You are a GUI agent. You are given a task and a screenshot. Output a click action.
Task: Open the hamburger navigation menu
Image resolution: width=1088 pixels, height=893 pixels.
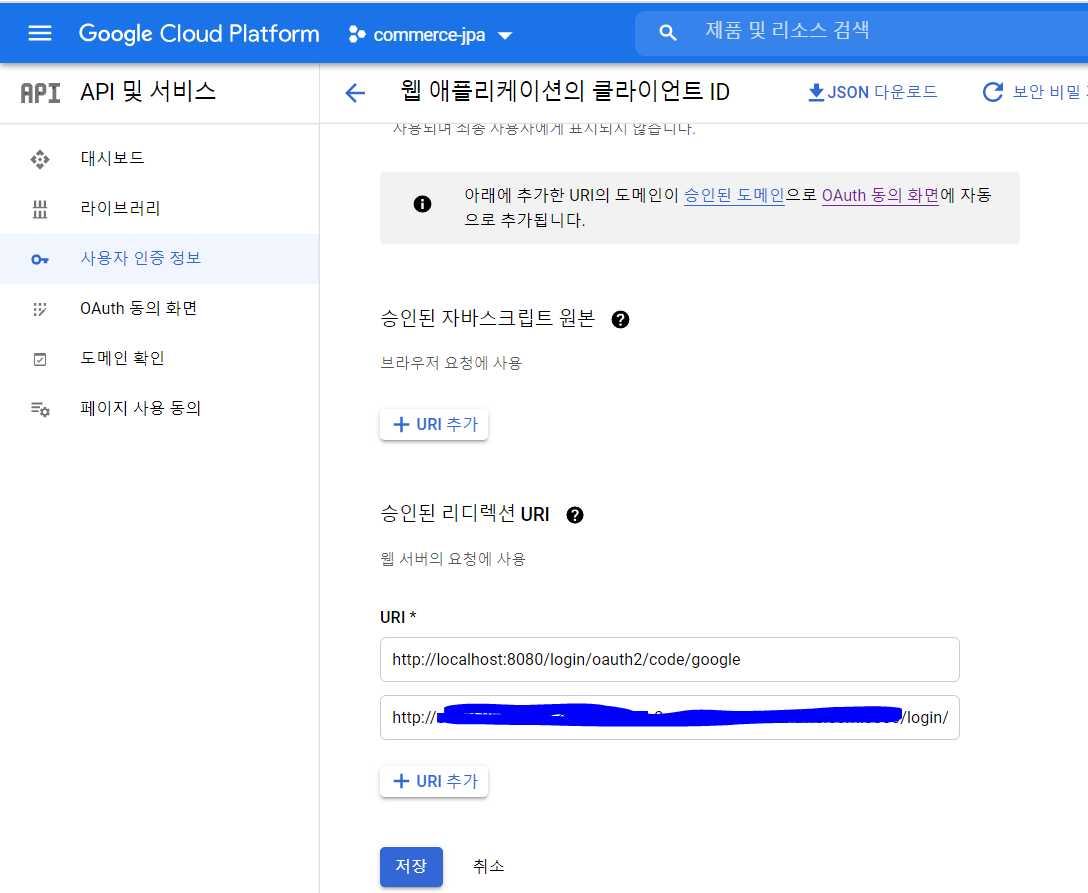40,33
